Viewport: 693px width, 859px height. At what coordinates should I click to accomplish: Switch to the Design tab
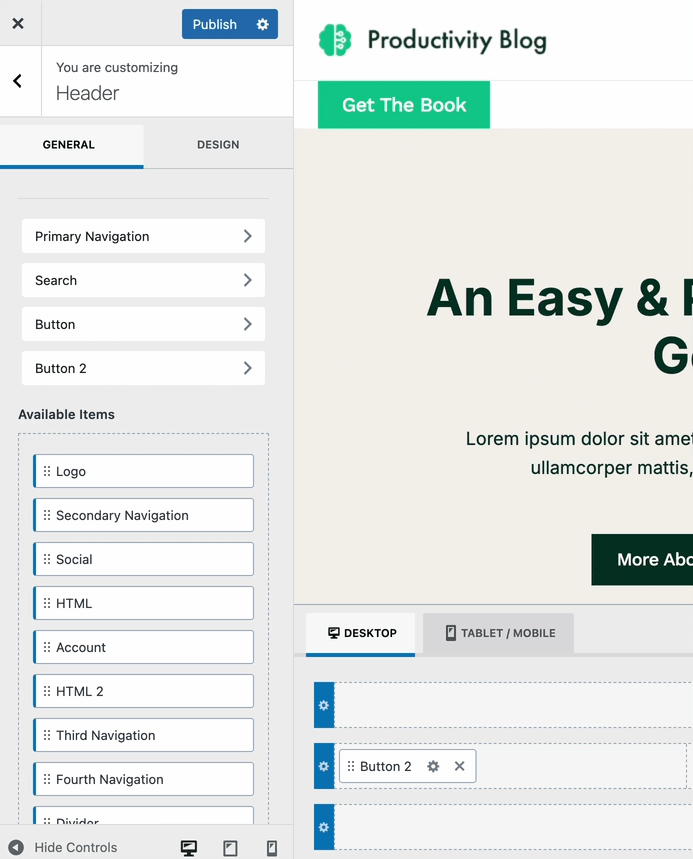pos(218,145)
